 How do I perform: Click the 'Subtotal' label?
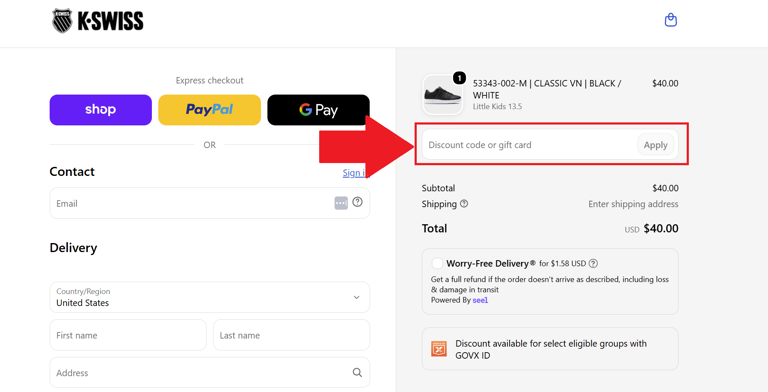pos(438,188)
